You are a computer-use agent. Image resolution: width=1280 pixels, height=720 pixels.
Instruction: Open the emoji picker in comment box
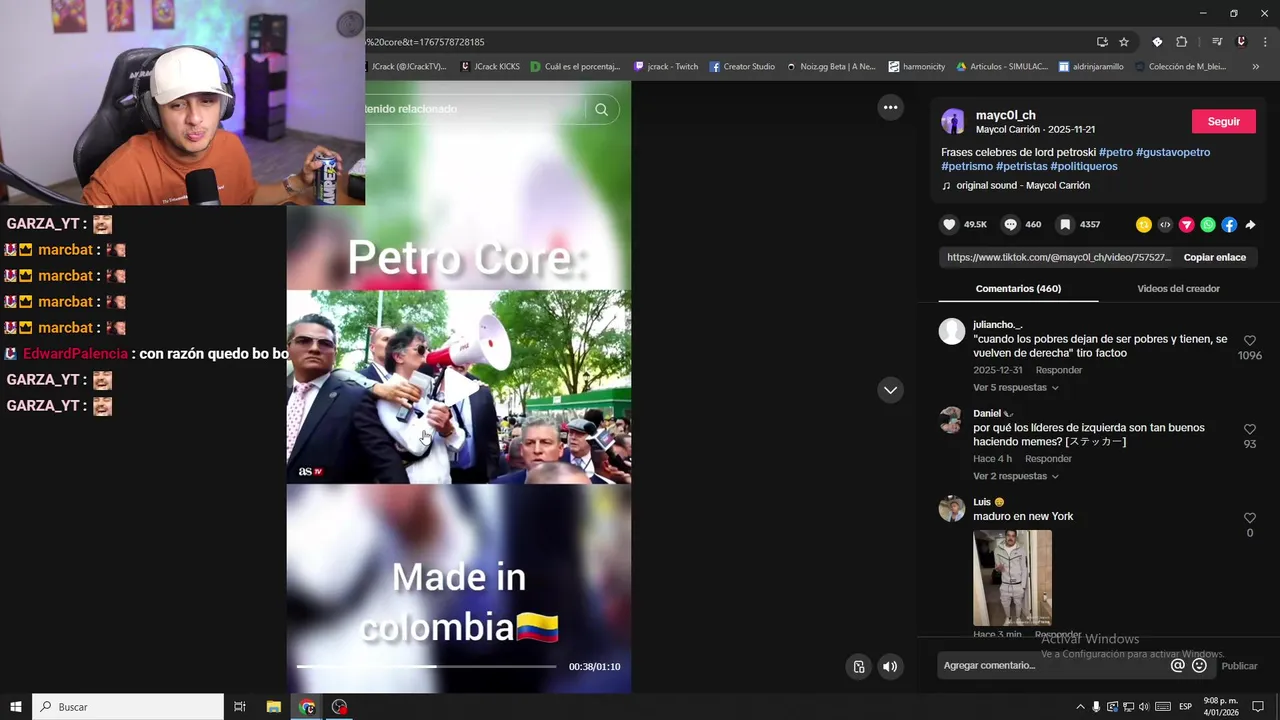click(1199, 666)
